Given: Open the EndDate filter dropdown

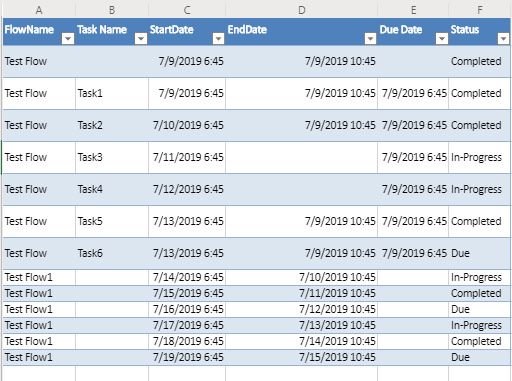Looking at the screenshot, I should click(370, 39).
